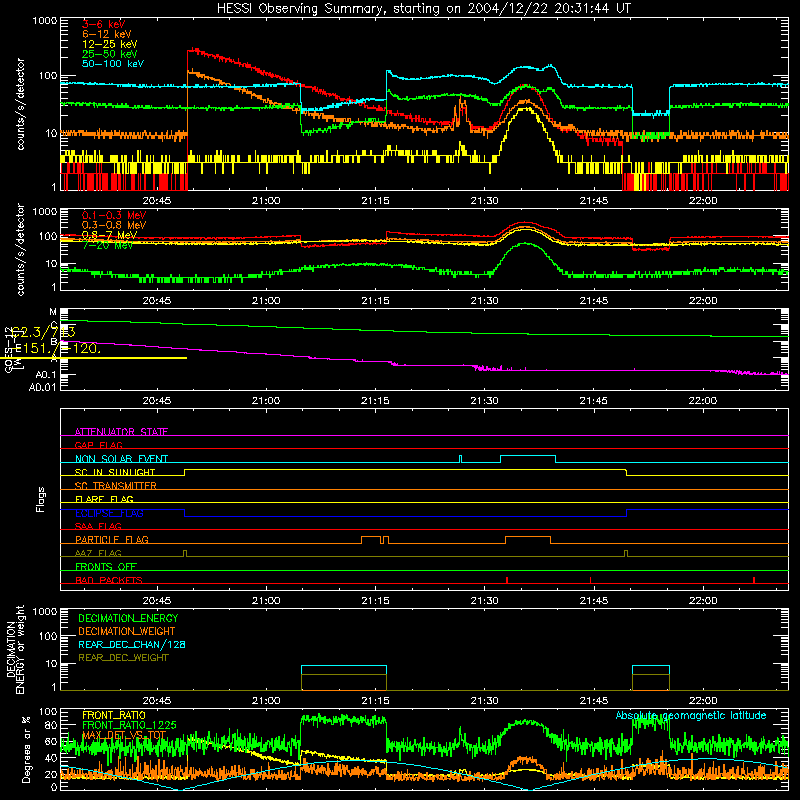Click the A0.01 axis label in the GOES panel
800x800 pixels.
pyautogui.click(x=42, y=387)
